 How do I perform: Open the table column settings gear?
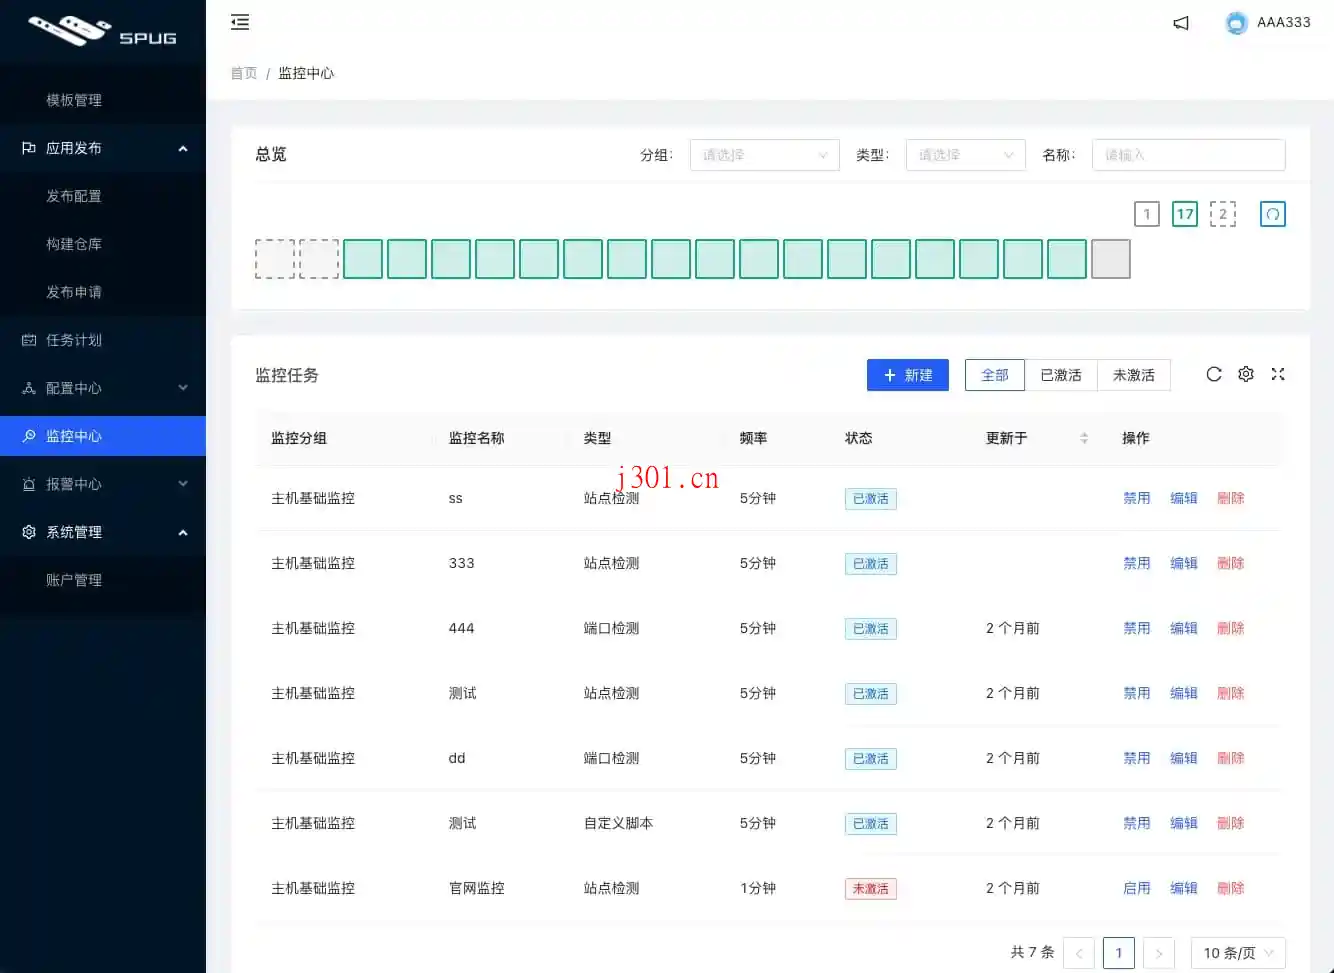(x=1245, y=374)
